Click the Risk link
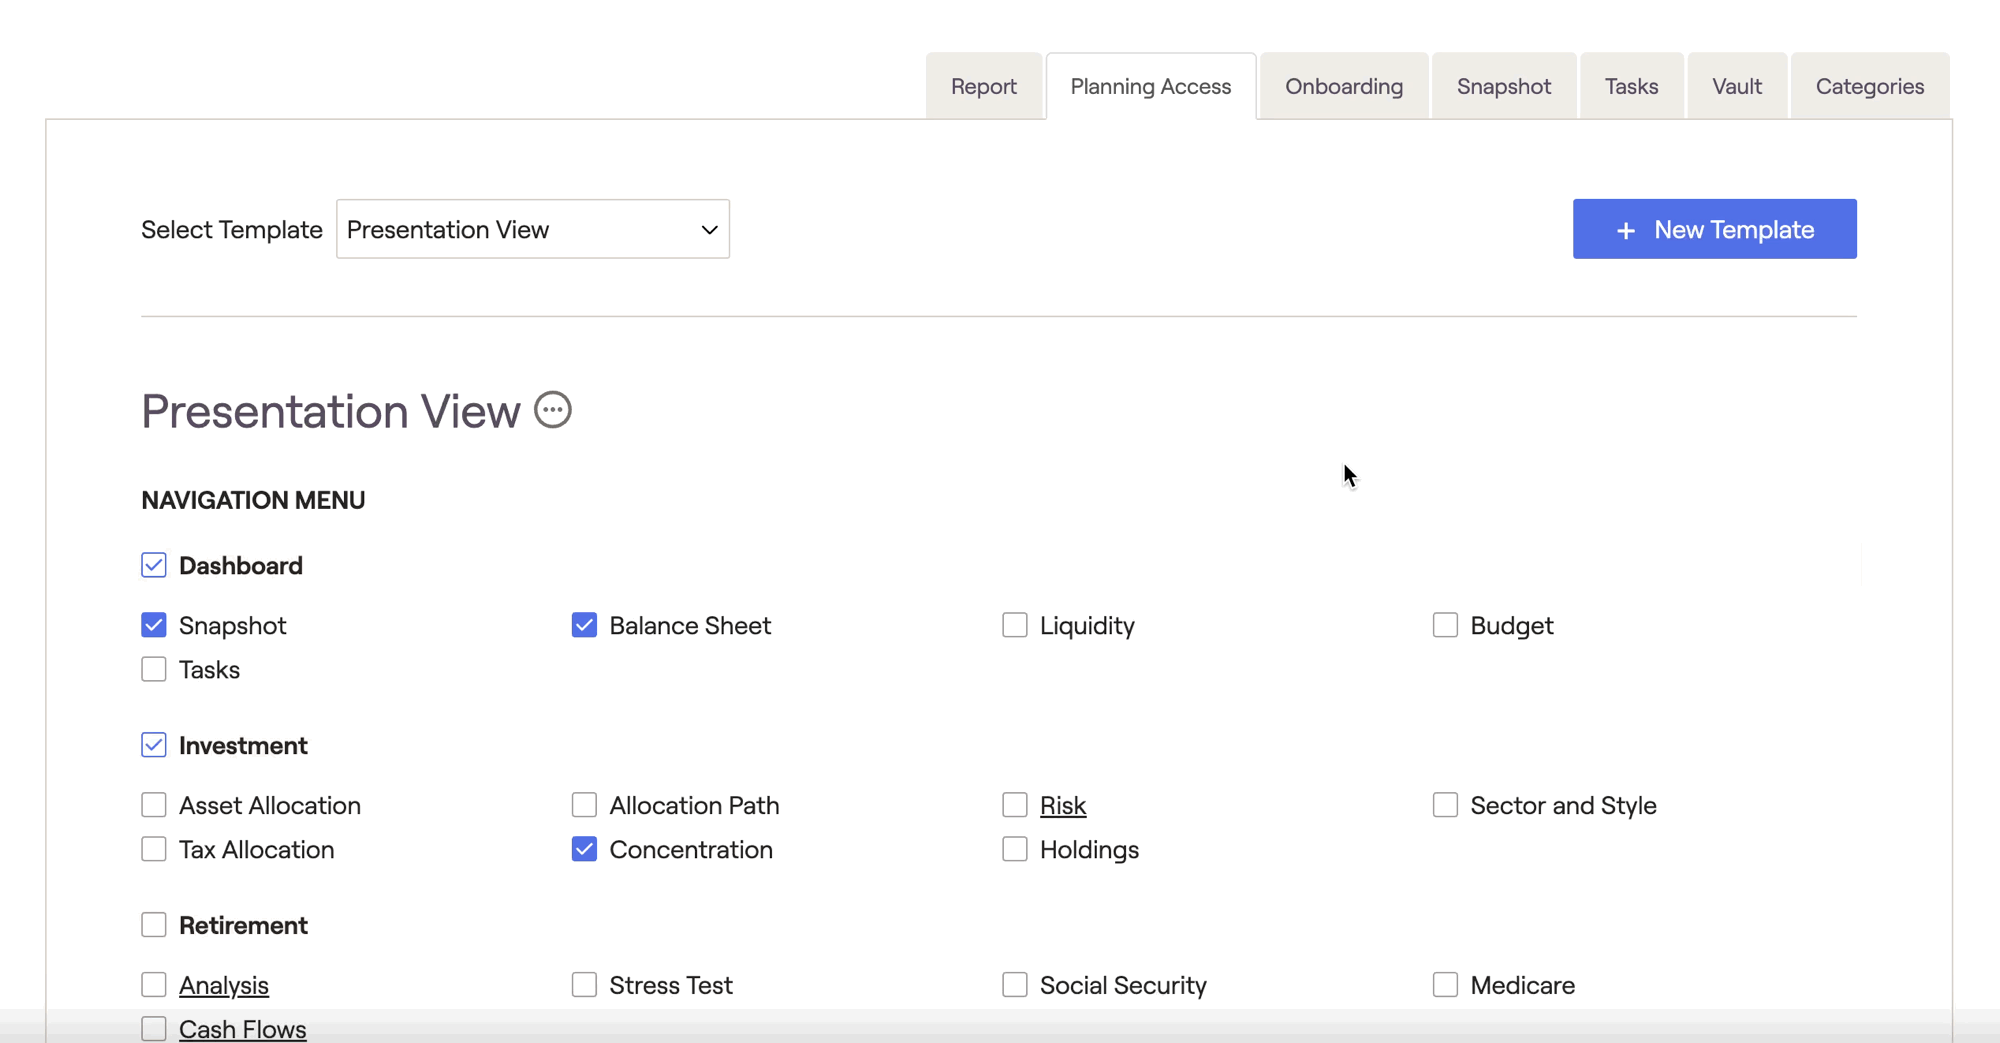2000x1043 pixels. click(x=1062, y=806)
